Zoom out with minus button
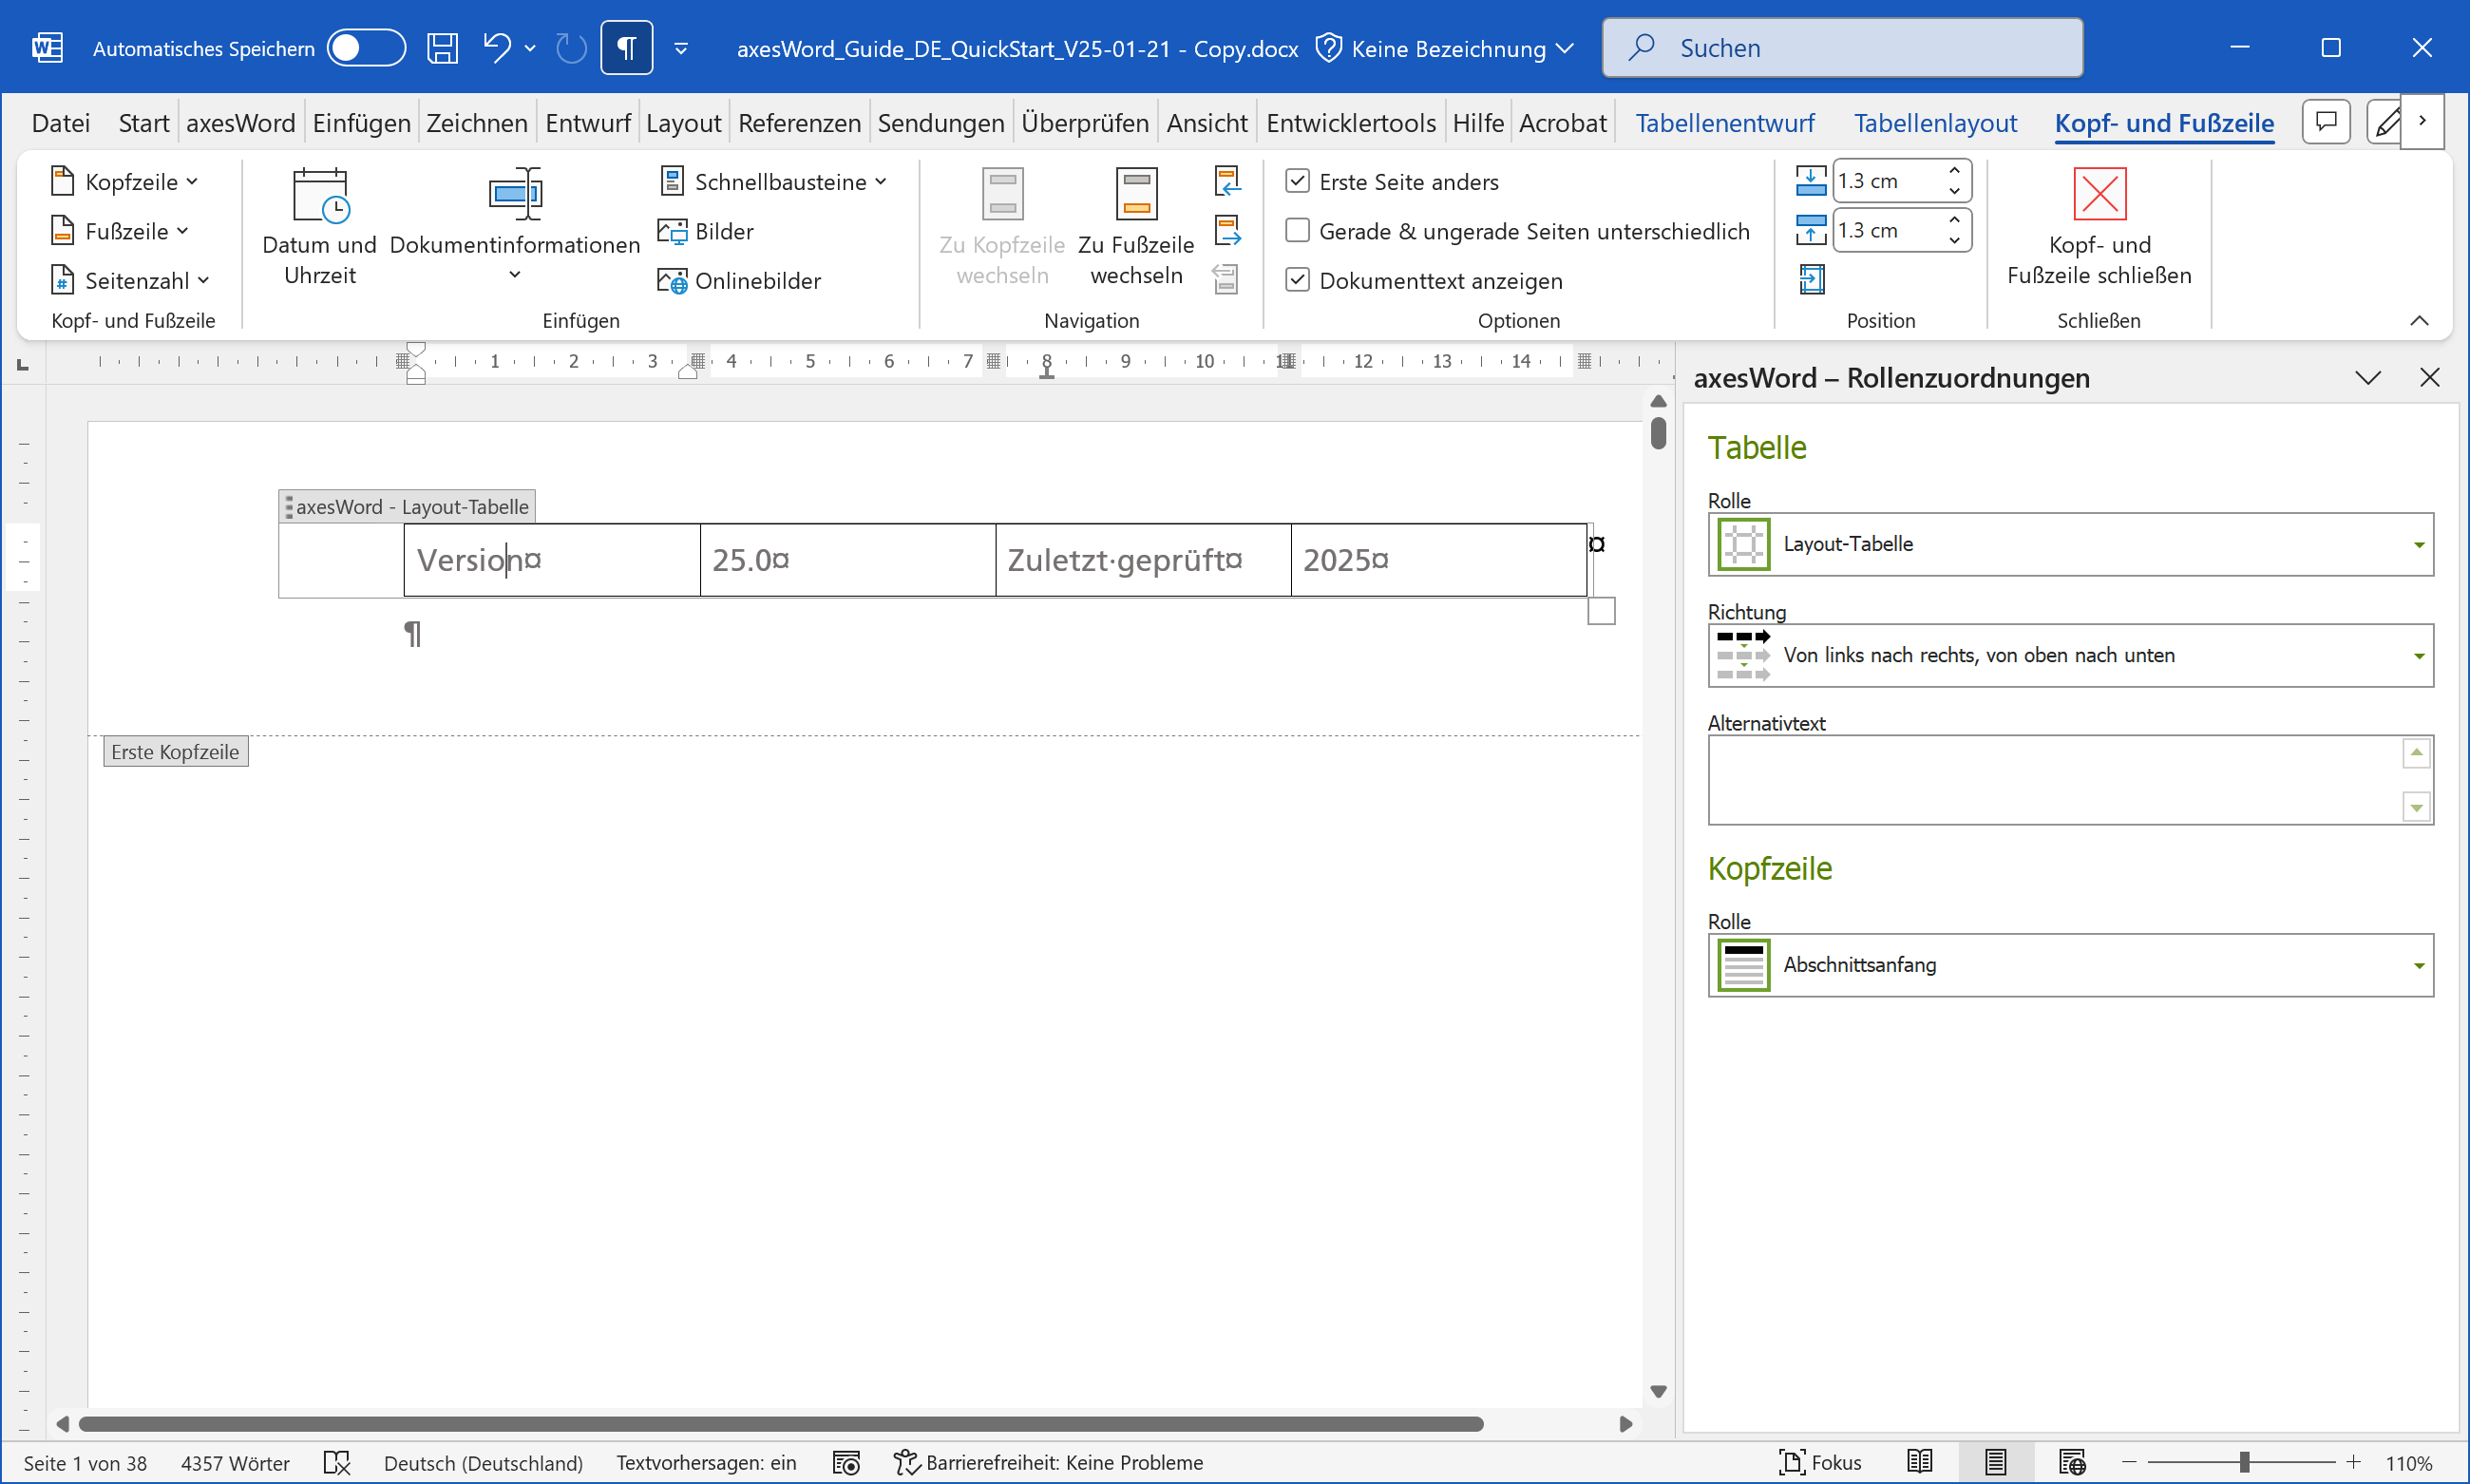 [2129, 1463]
